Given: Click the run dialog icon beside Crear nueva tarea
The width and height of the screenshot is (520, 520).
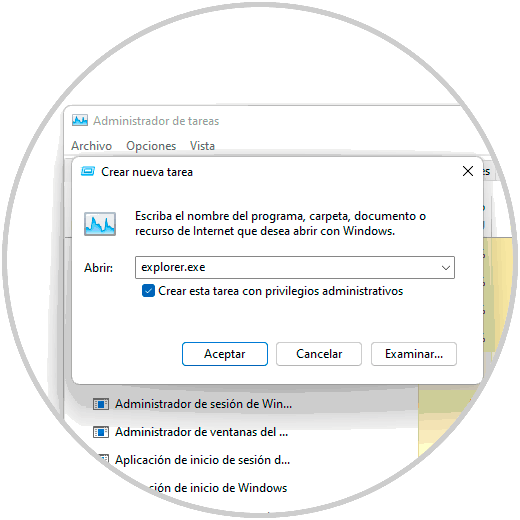Looking at the screenshot, I should pos(88,171).
